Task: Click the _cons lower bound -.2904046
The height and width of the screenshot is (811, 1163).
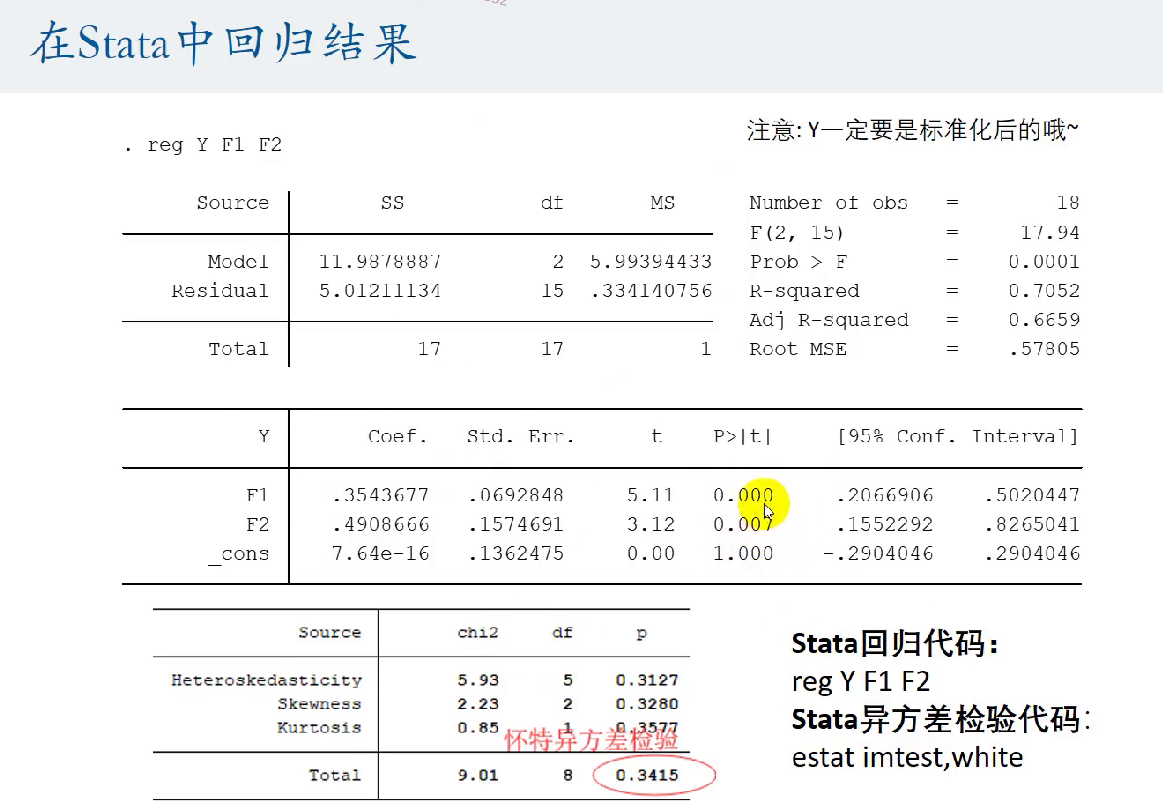Action: (x=878, y=554)
